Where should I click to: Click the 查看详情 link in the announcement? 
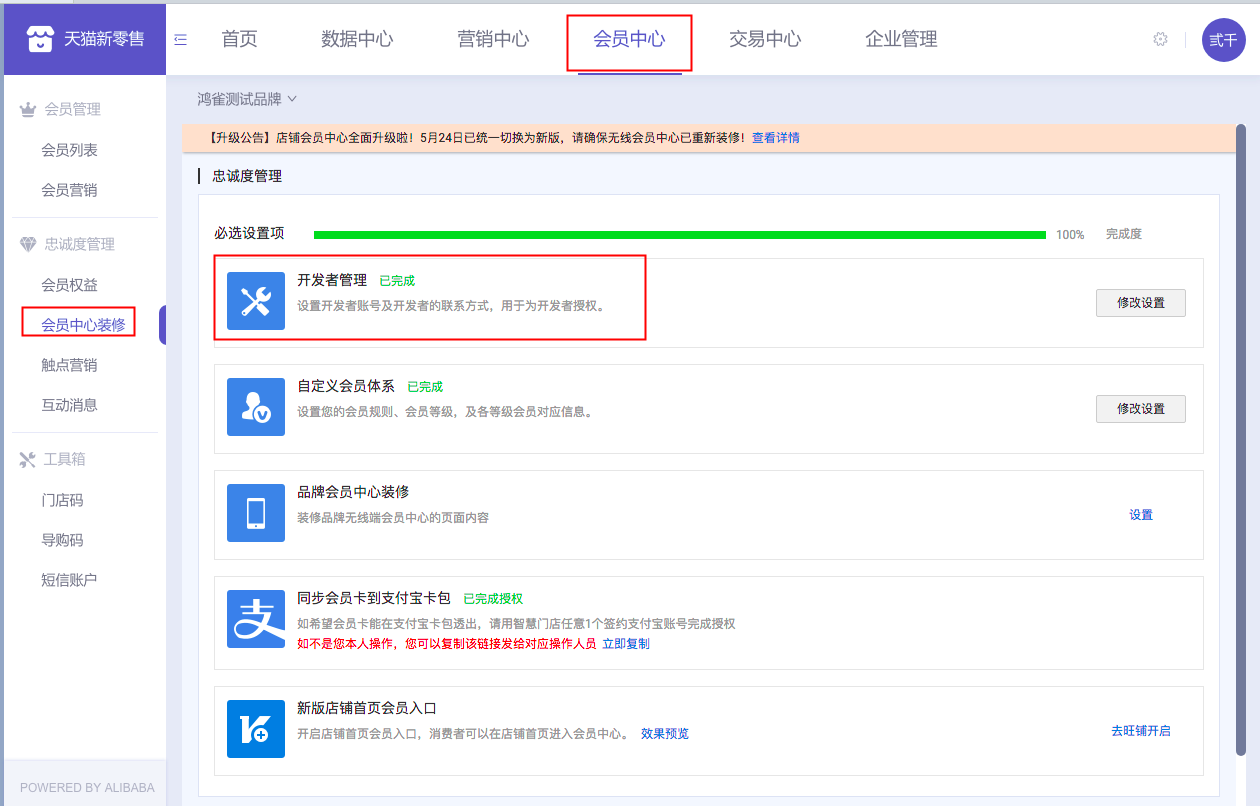pyautogui.click(x=776, y=138)
